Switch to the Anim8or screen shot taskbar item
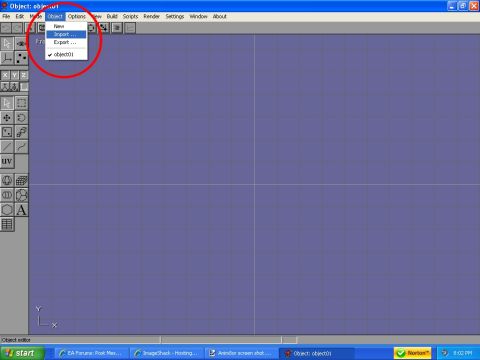Screen dimensions: 480x360 click(x=242, y=353)
